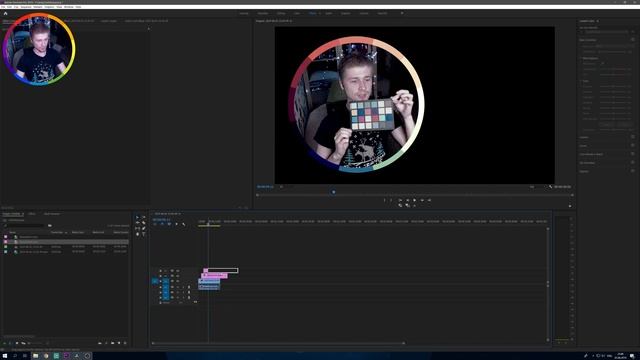Mute audio track A1
Screen dimensions: 640x360
click(x=178, y=287)
